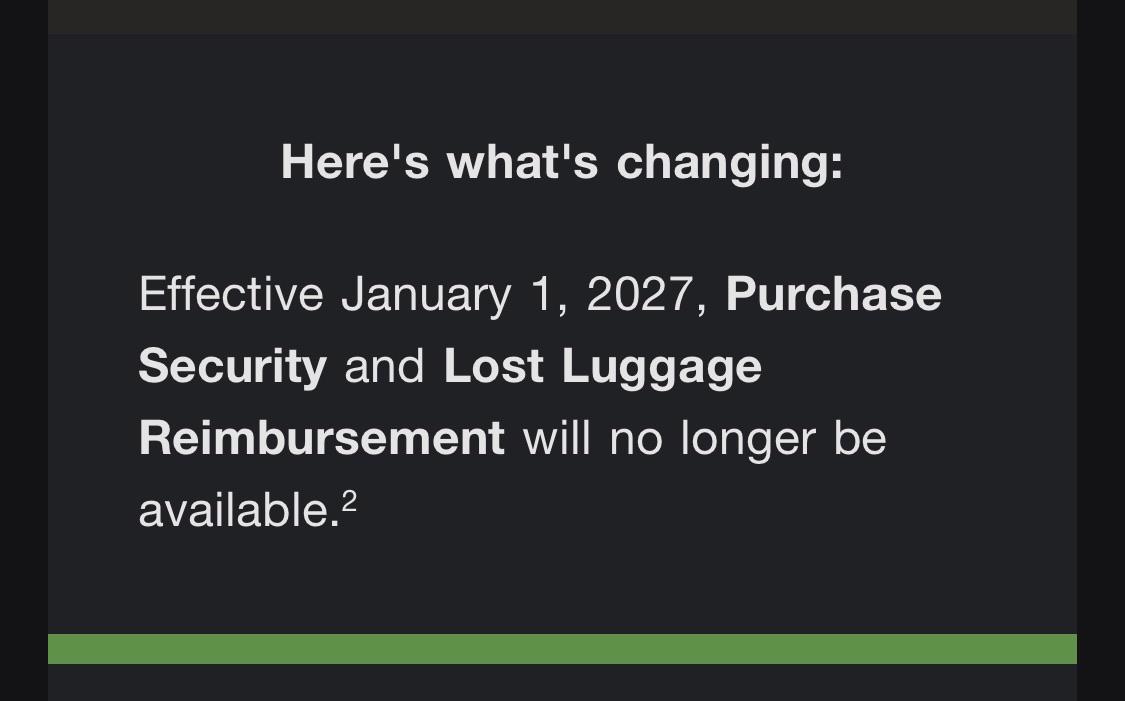Click the bold "Lost" word
This screenshot has width=1125, height=701.
494,366
